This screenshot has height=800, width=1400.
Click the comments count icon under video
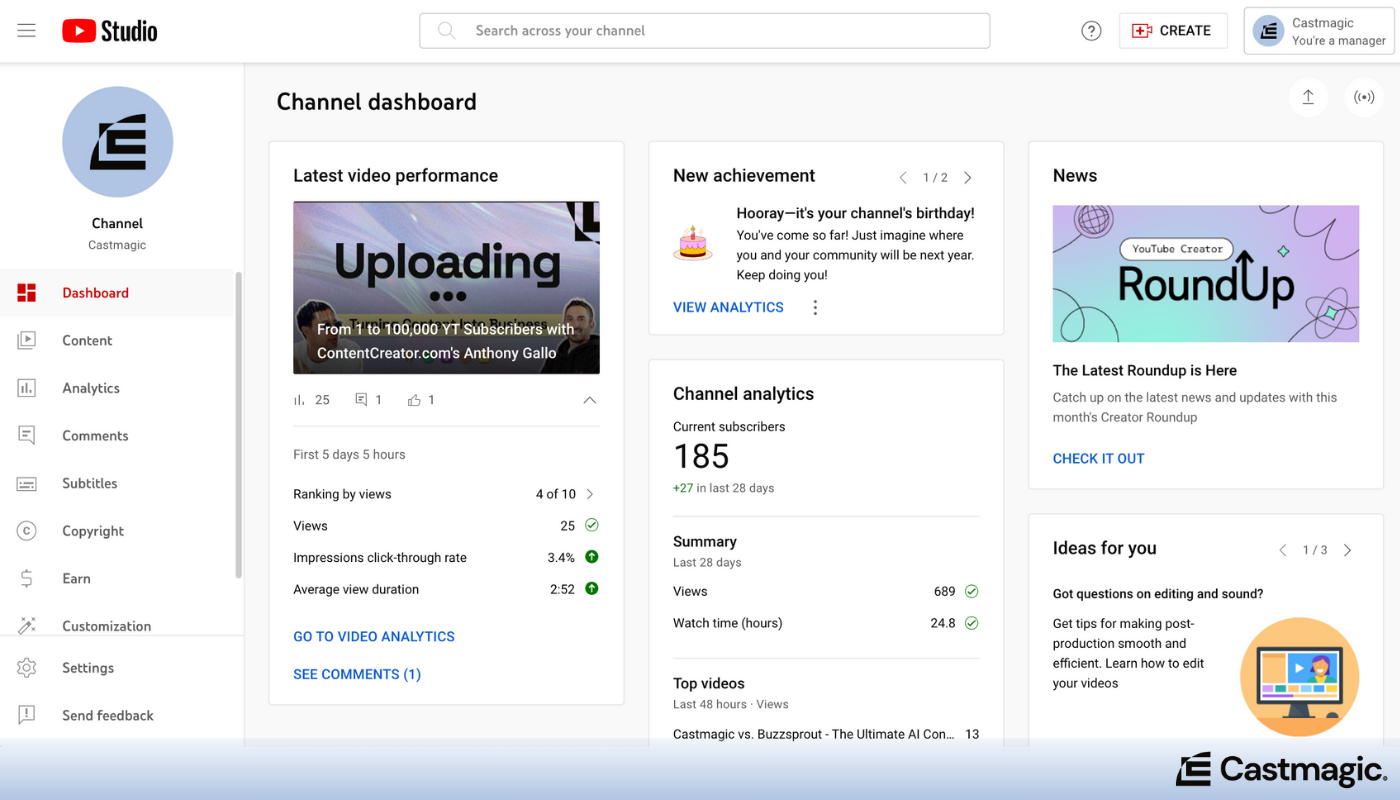tap(361, 400)
